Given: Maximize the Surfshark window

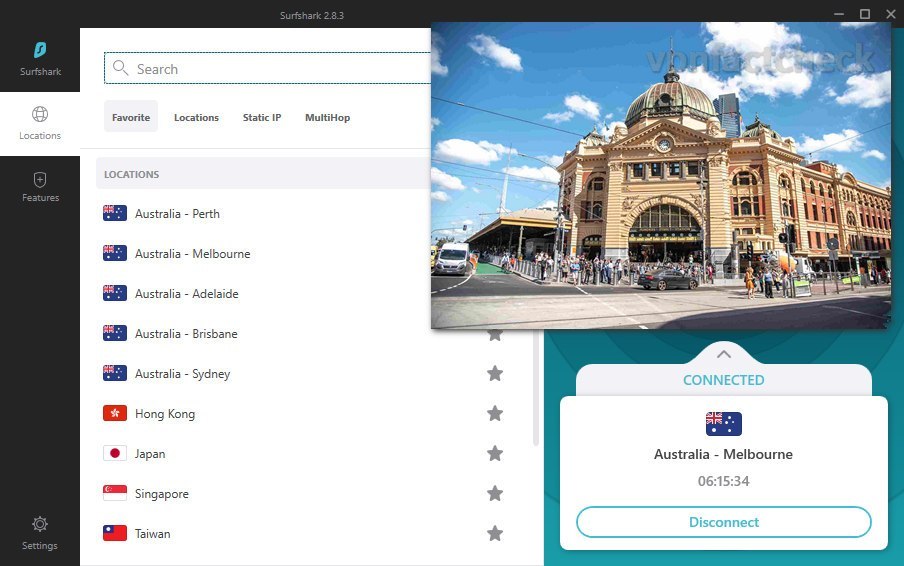Looking at the screenshot, I should click(865, 14).
